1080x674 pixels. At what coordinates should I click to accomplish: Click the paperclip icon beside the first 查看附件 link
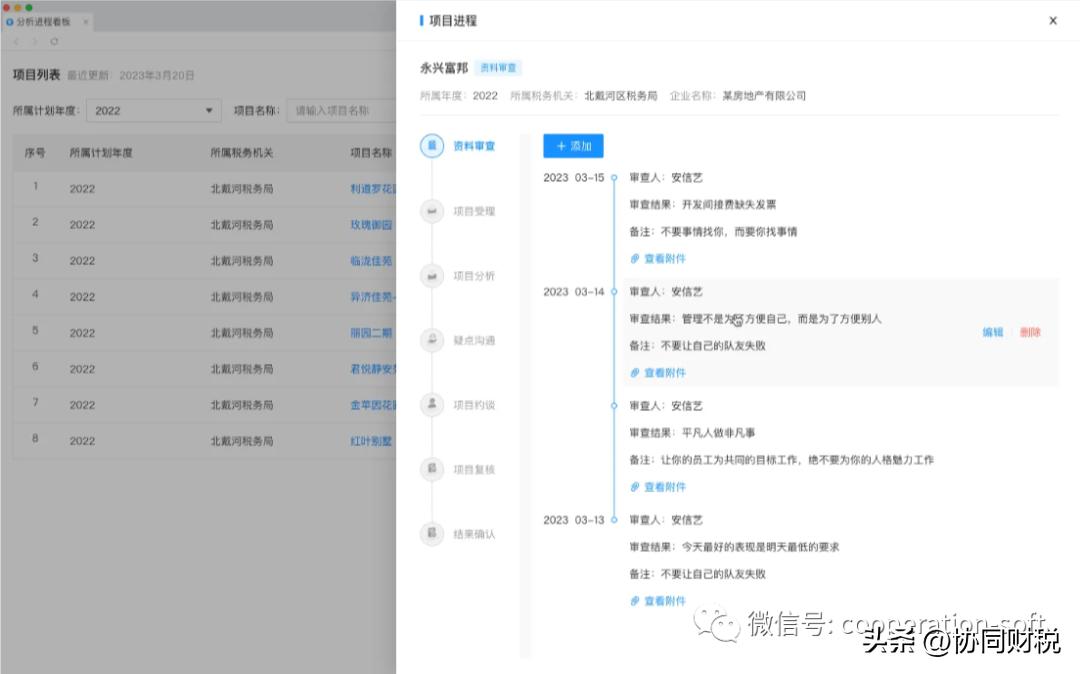click(x=636, y=258)
